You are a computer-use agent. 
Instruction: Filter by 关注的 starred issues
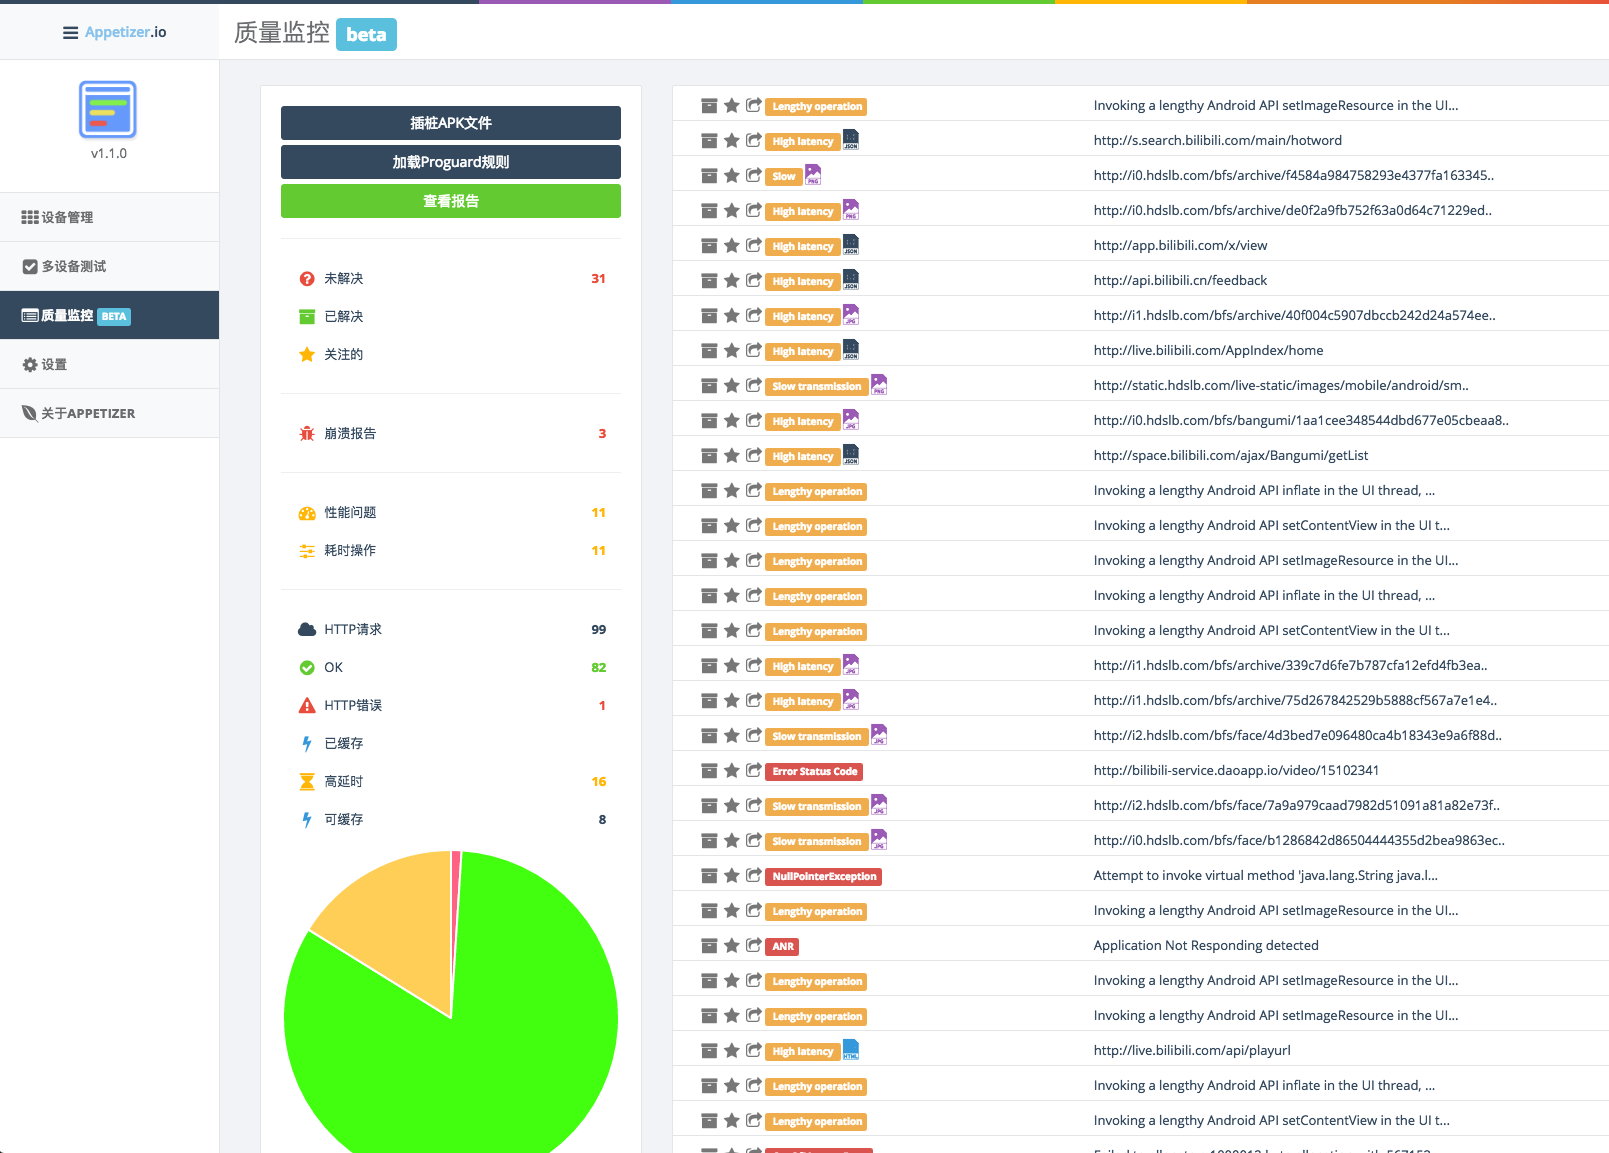tap(451, 354)
